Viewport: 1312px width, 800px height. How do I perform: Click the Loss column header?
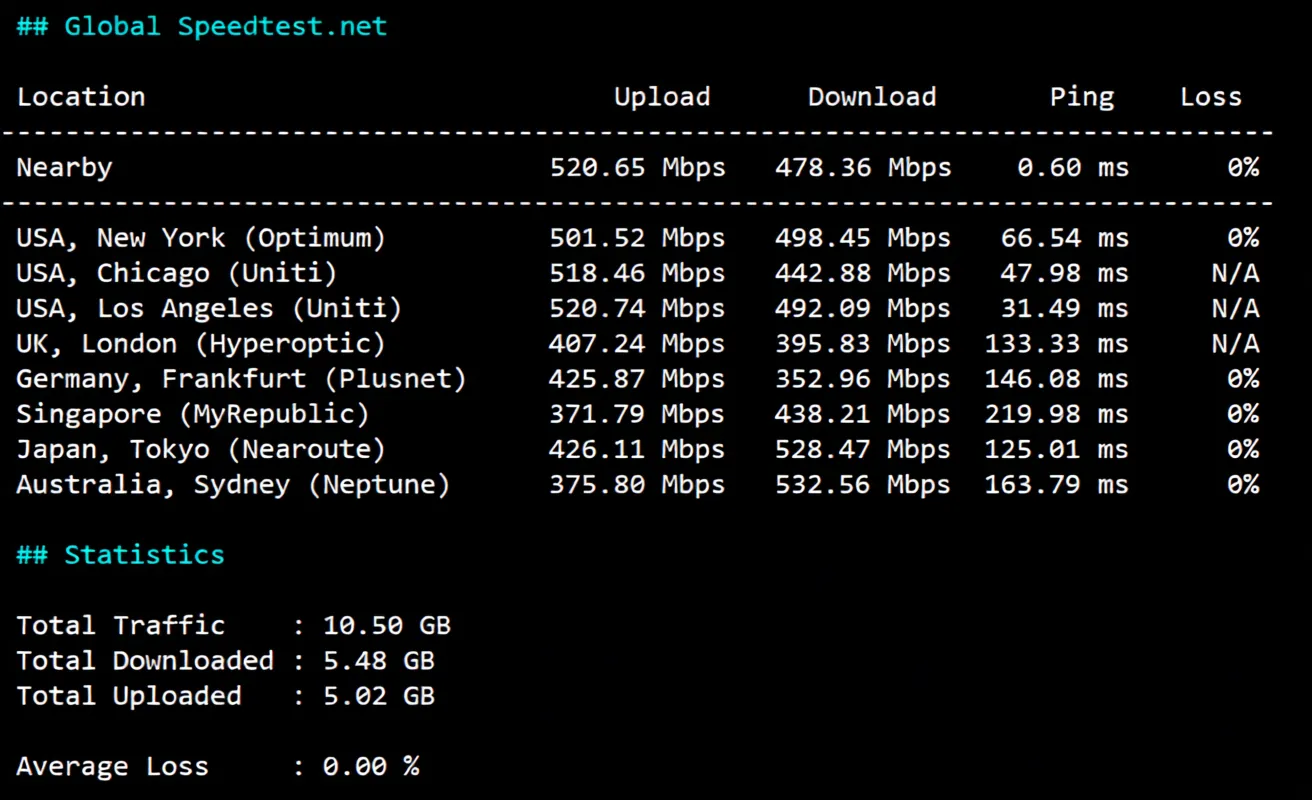(1210, 96)
